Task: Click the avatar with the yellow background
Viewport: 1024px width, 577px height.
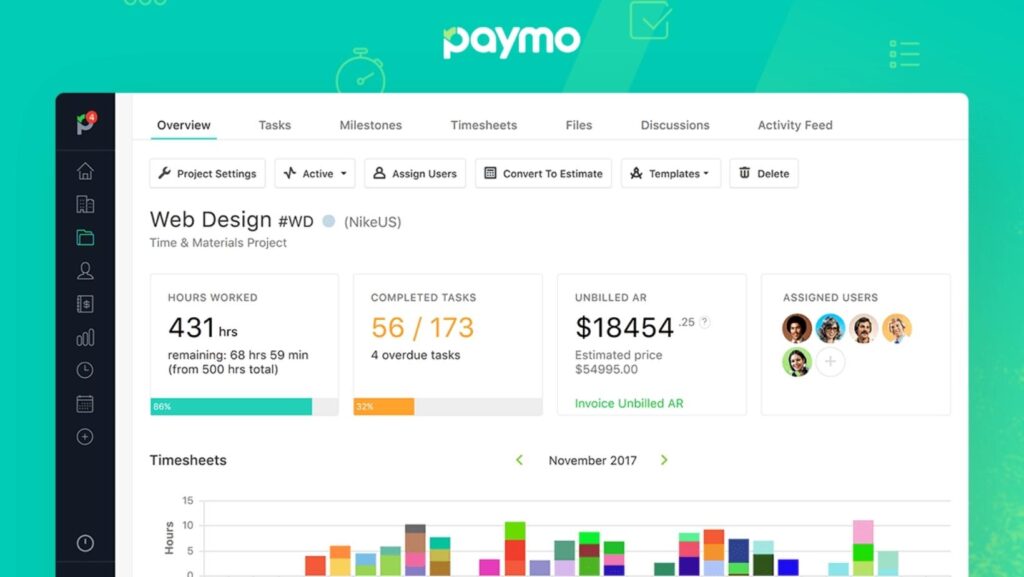Action: tap(897, 328)
